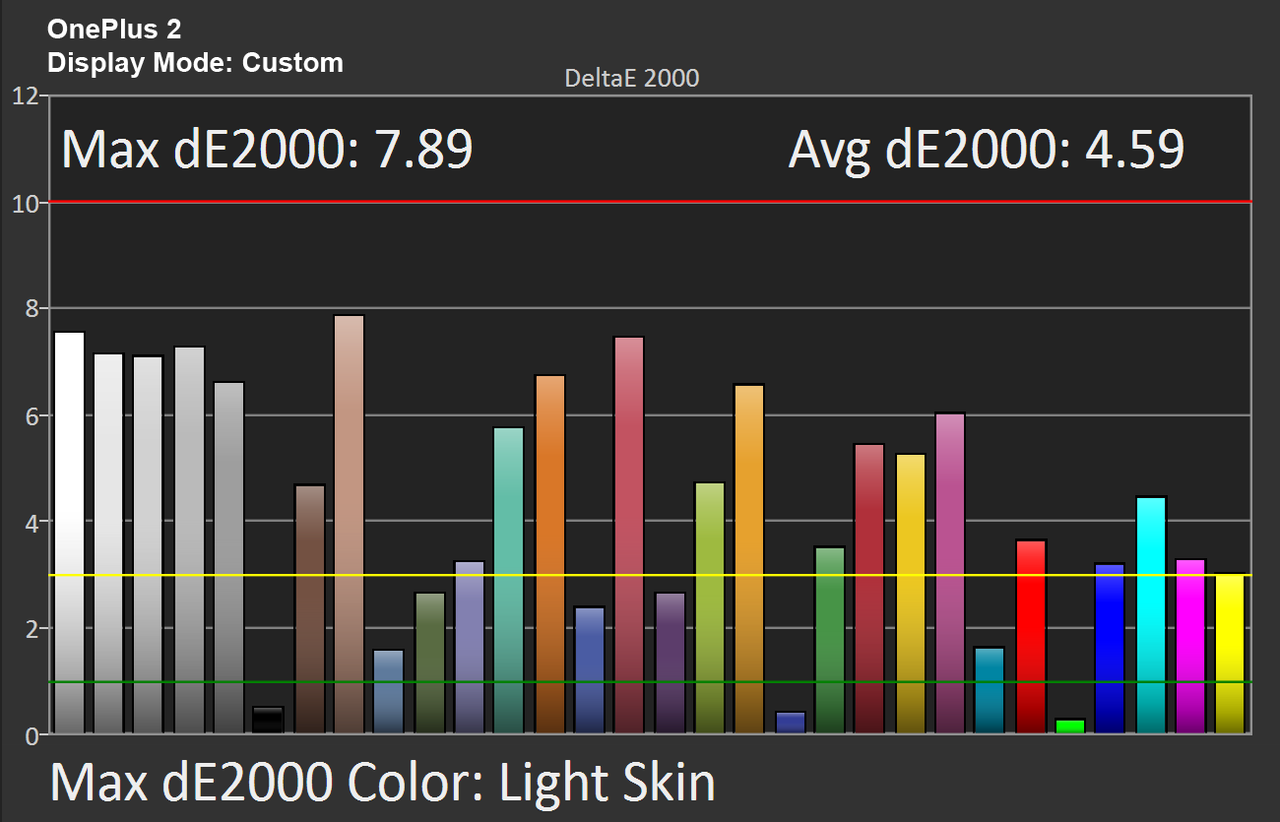Click the bright cyan bar
Image resolution: width=1280 pixels, height=822 pixels.
(1151, 616)
